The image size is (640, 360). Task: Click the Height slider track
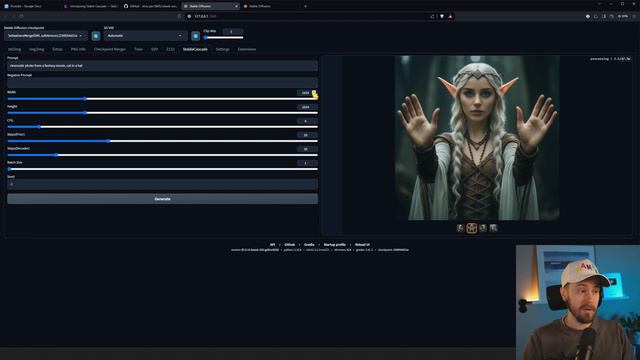pyautogui.click(x=162, y=113)
